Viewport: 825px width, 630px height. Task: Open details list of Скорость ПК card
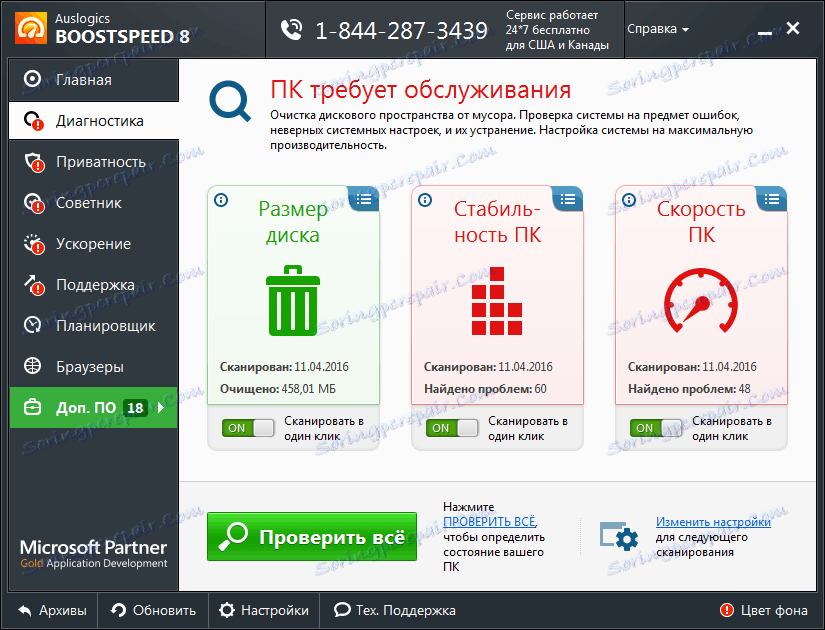coord(772,199)
